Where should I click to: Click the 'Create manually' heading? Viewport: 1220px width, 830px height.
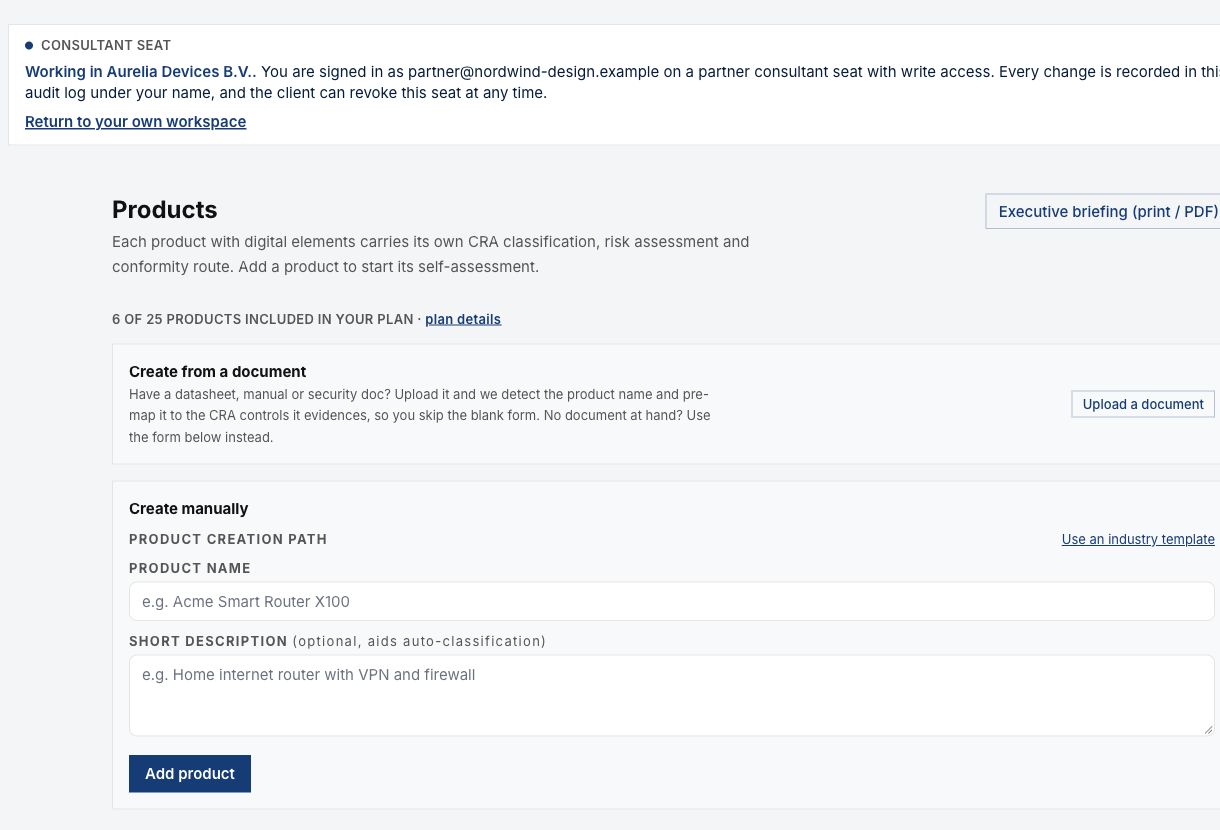pyautogui.click(x=189, y=509)
